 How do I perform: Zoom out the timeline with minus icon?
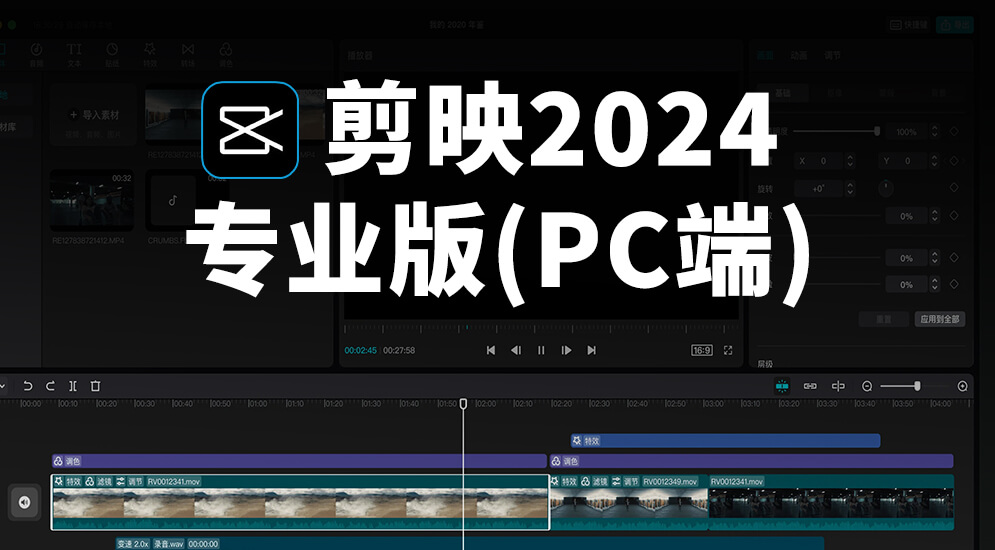point(867,386)
